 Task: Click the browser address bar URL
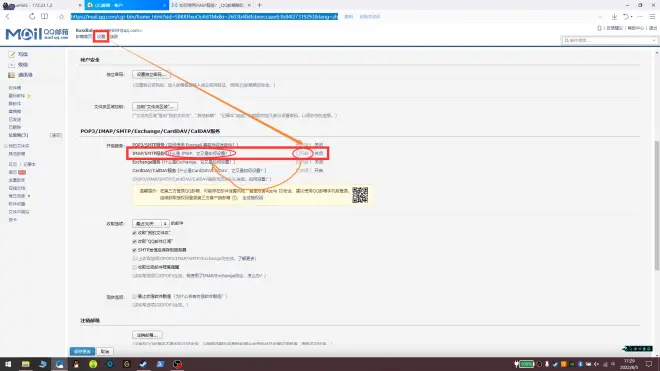[x=204, y=16]
